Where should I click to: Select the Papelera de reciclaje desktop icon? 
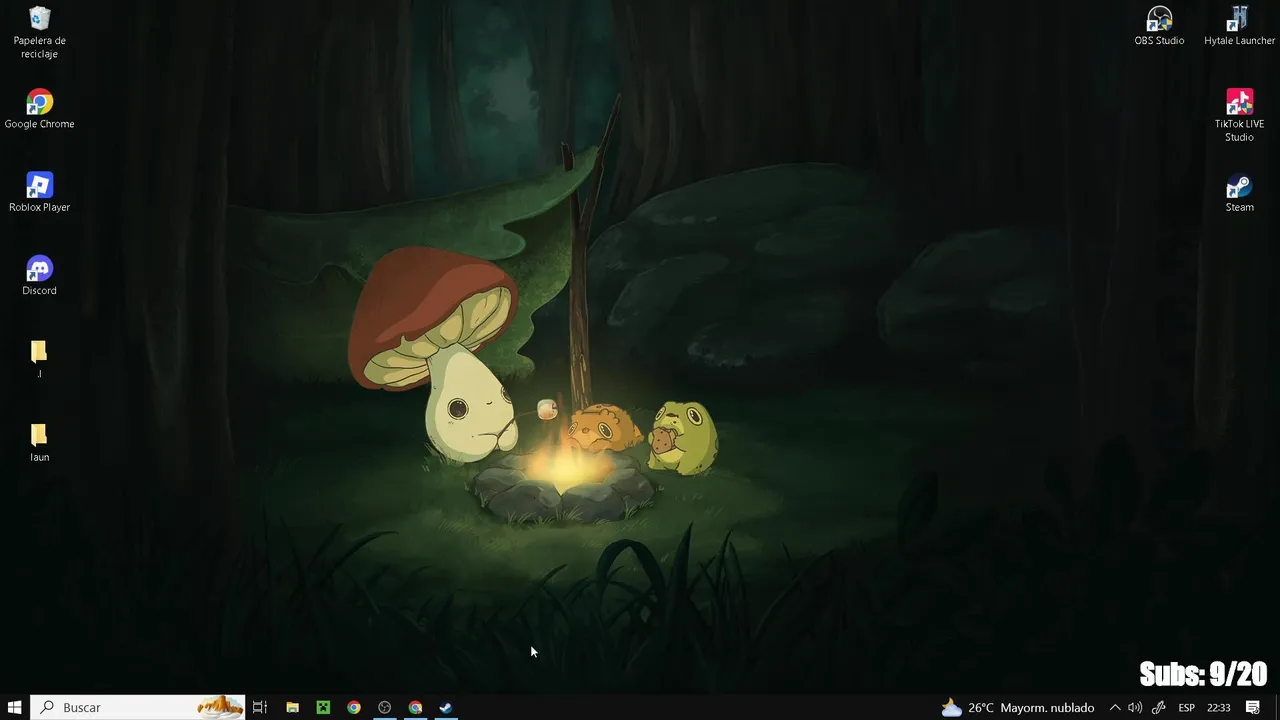[x=39, y=32]
